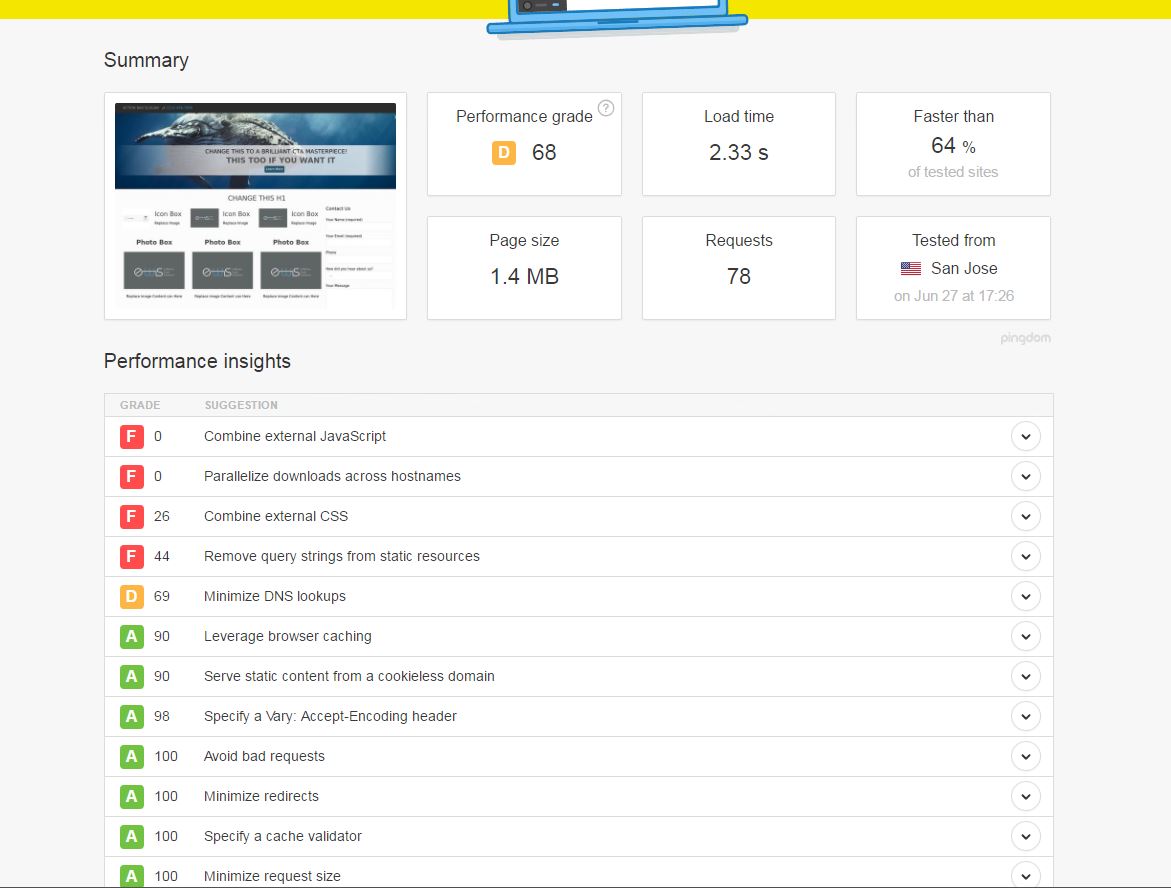This screenshot has height=888, width=1171.
Task: Expand the Minimize DNS lookups details
Action: [1026, 596]
